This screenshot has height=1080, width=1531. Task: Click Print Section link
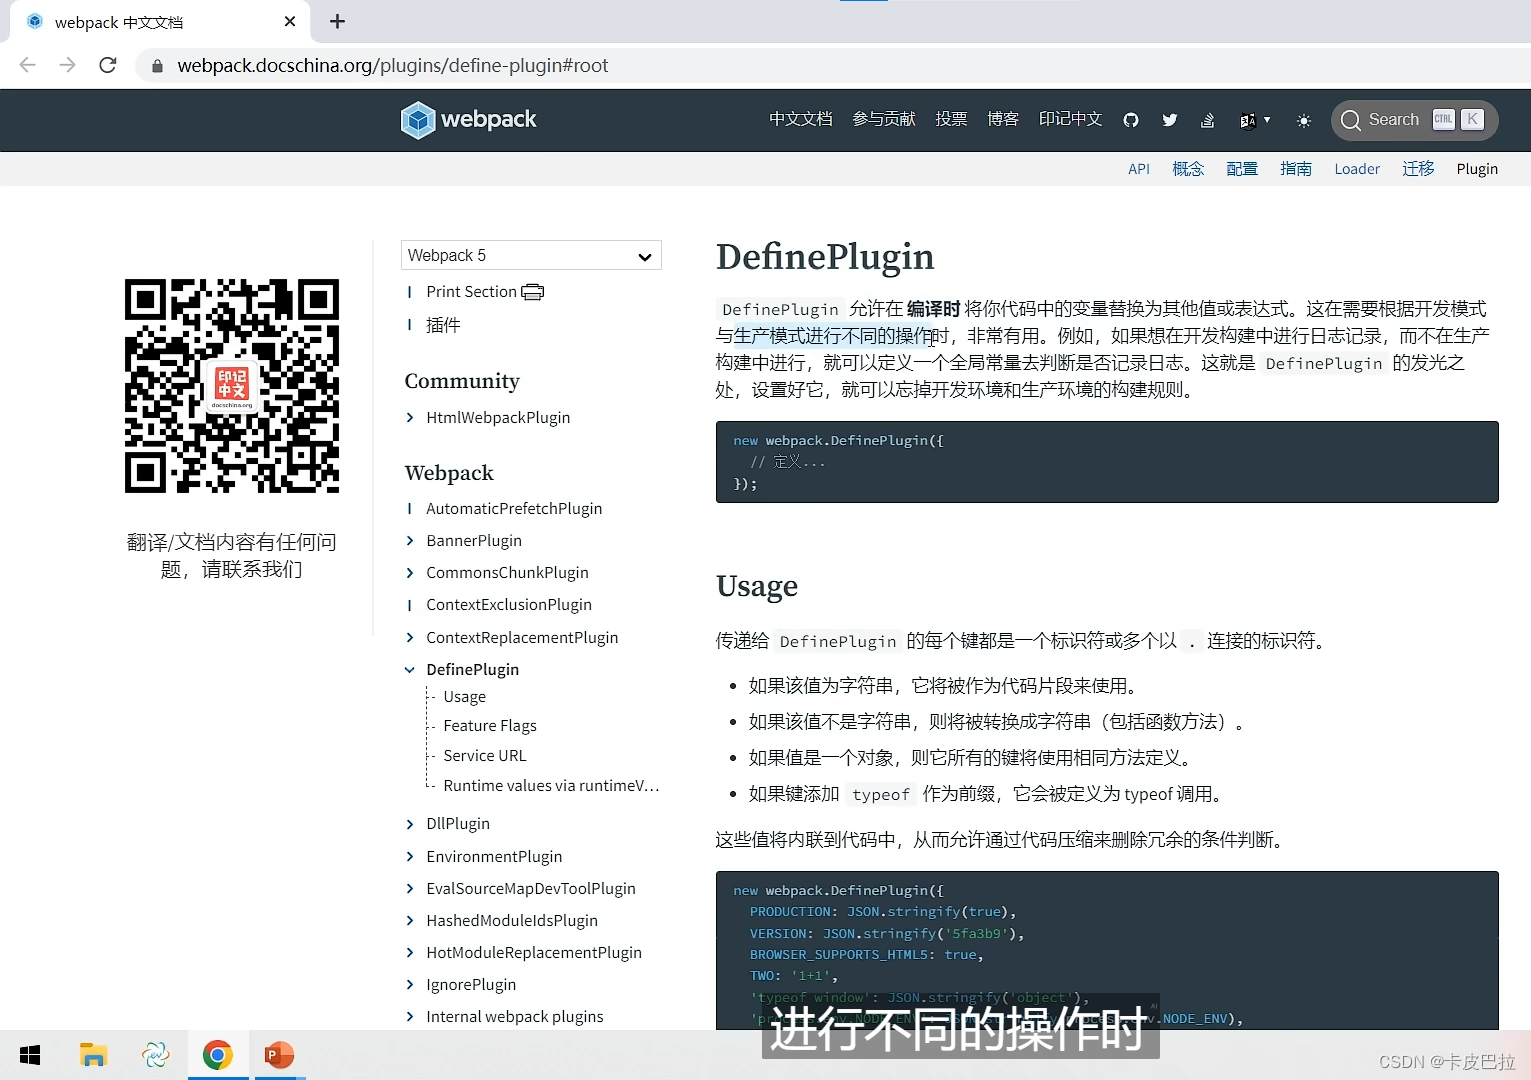point(471,292)
